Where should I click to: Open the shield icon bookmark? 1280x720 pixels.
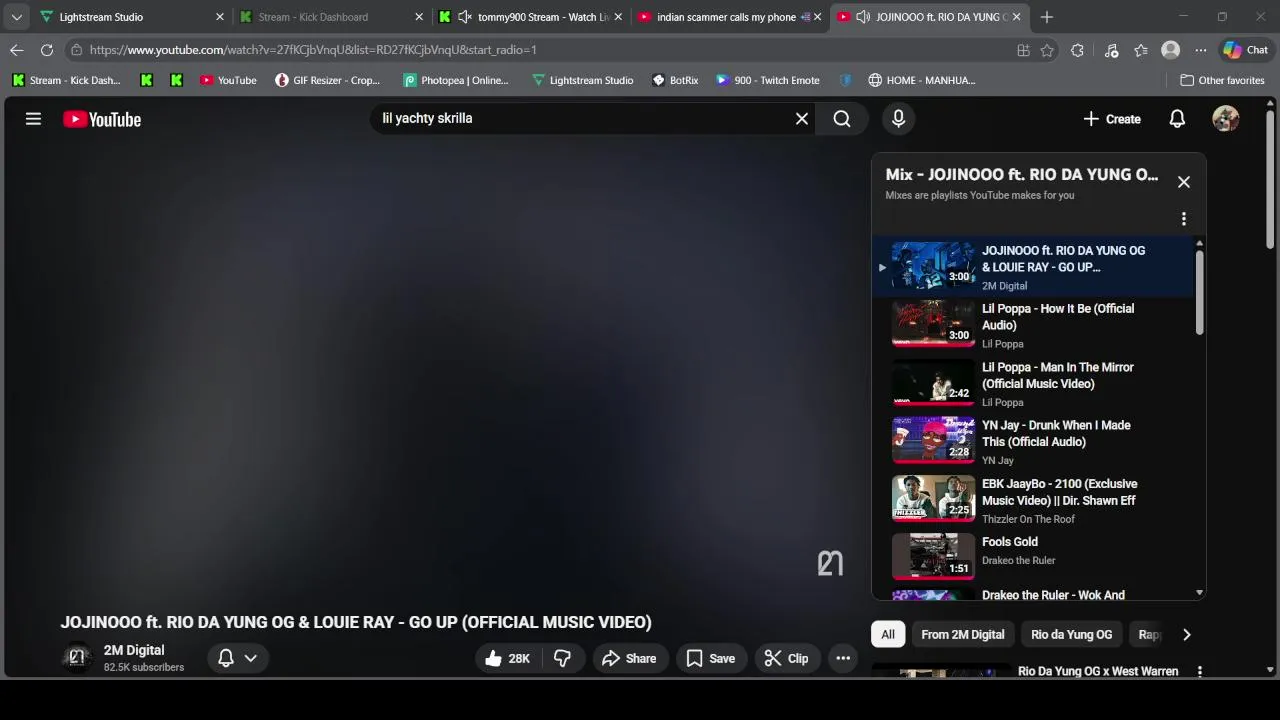point(846,80)
